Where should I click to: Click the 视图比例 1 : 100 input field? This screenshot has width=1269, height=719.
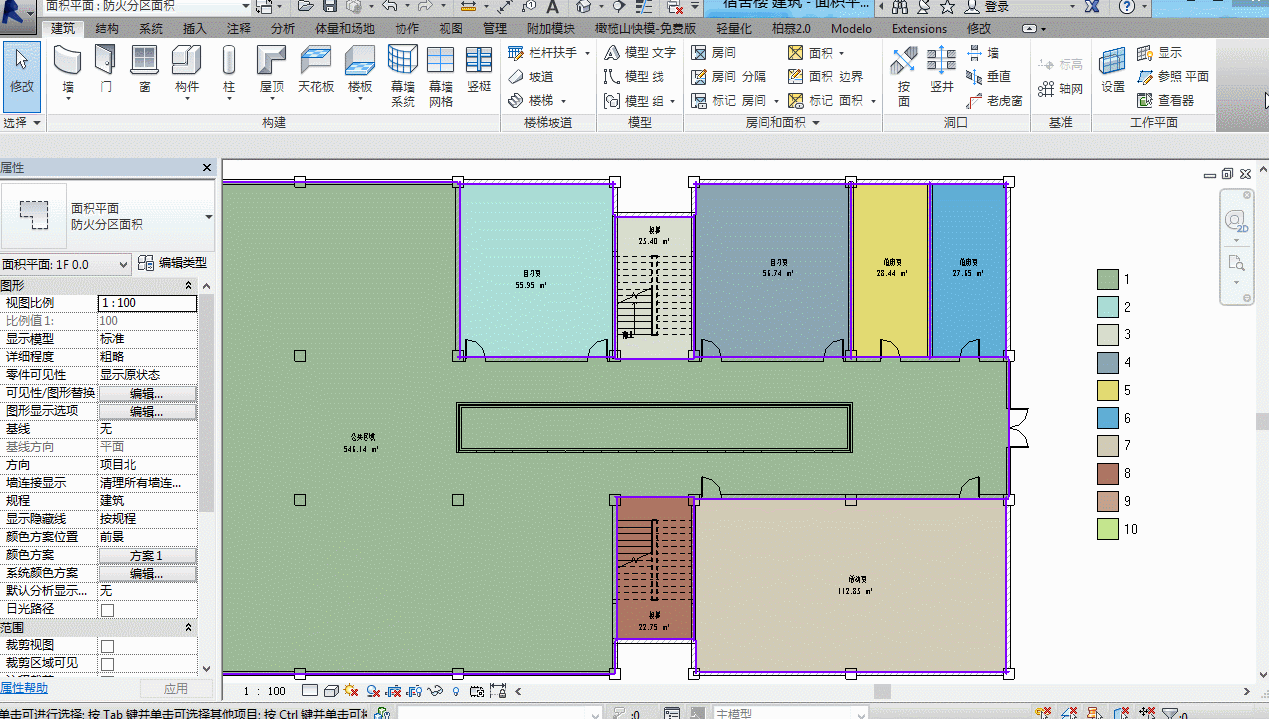click(x=147, y=303)
